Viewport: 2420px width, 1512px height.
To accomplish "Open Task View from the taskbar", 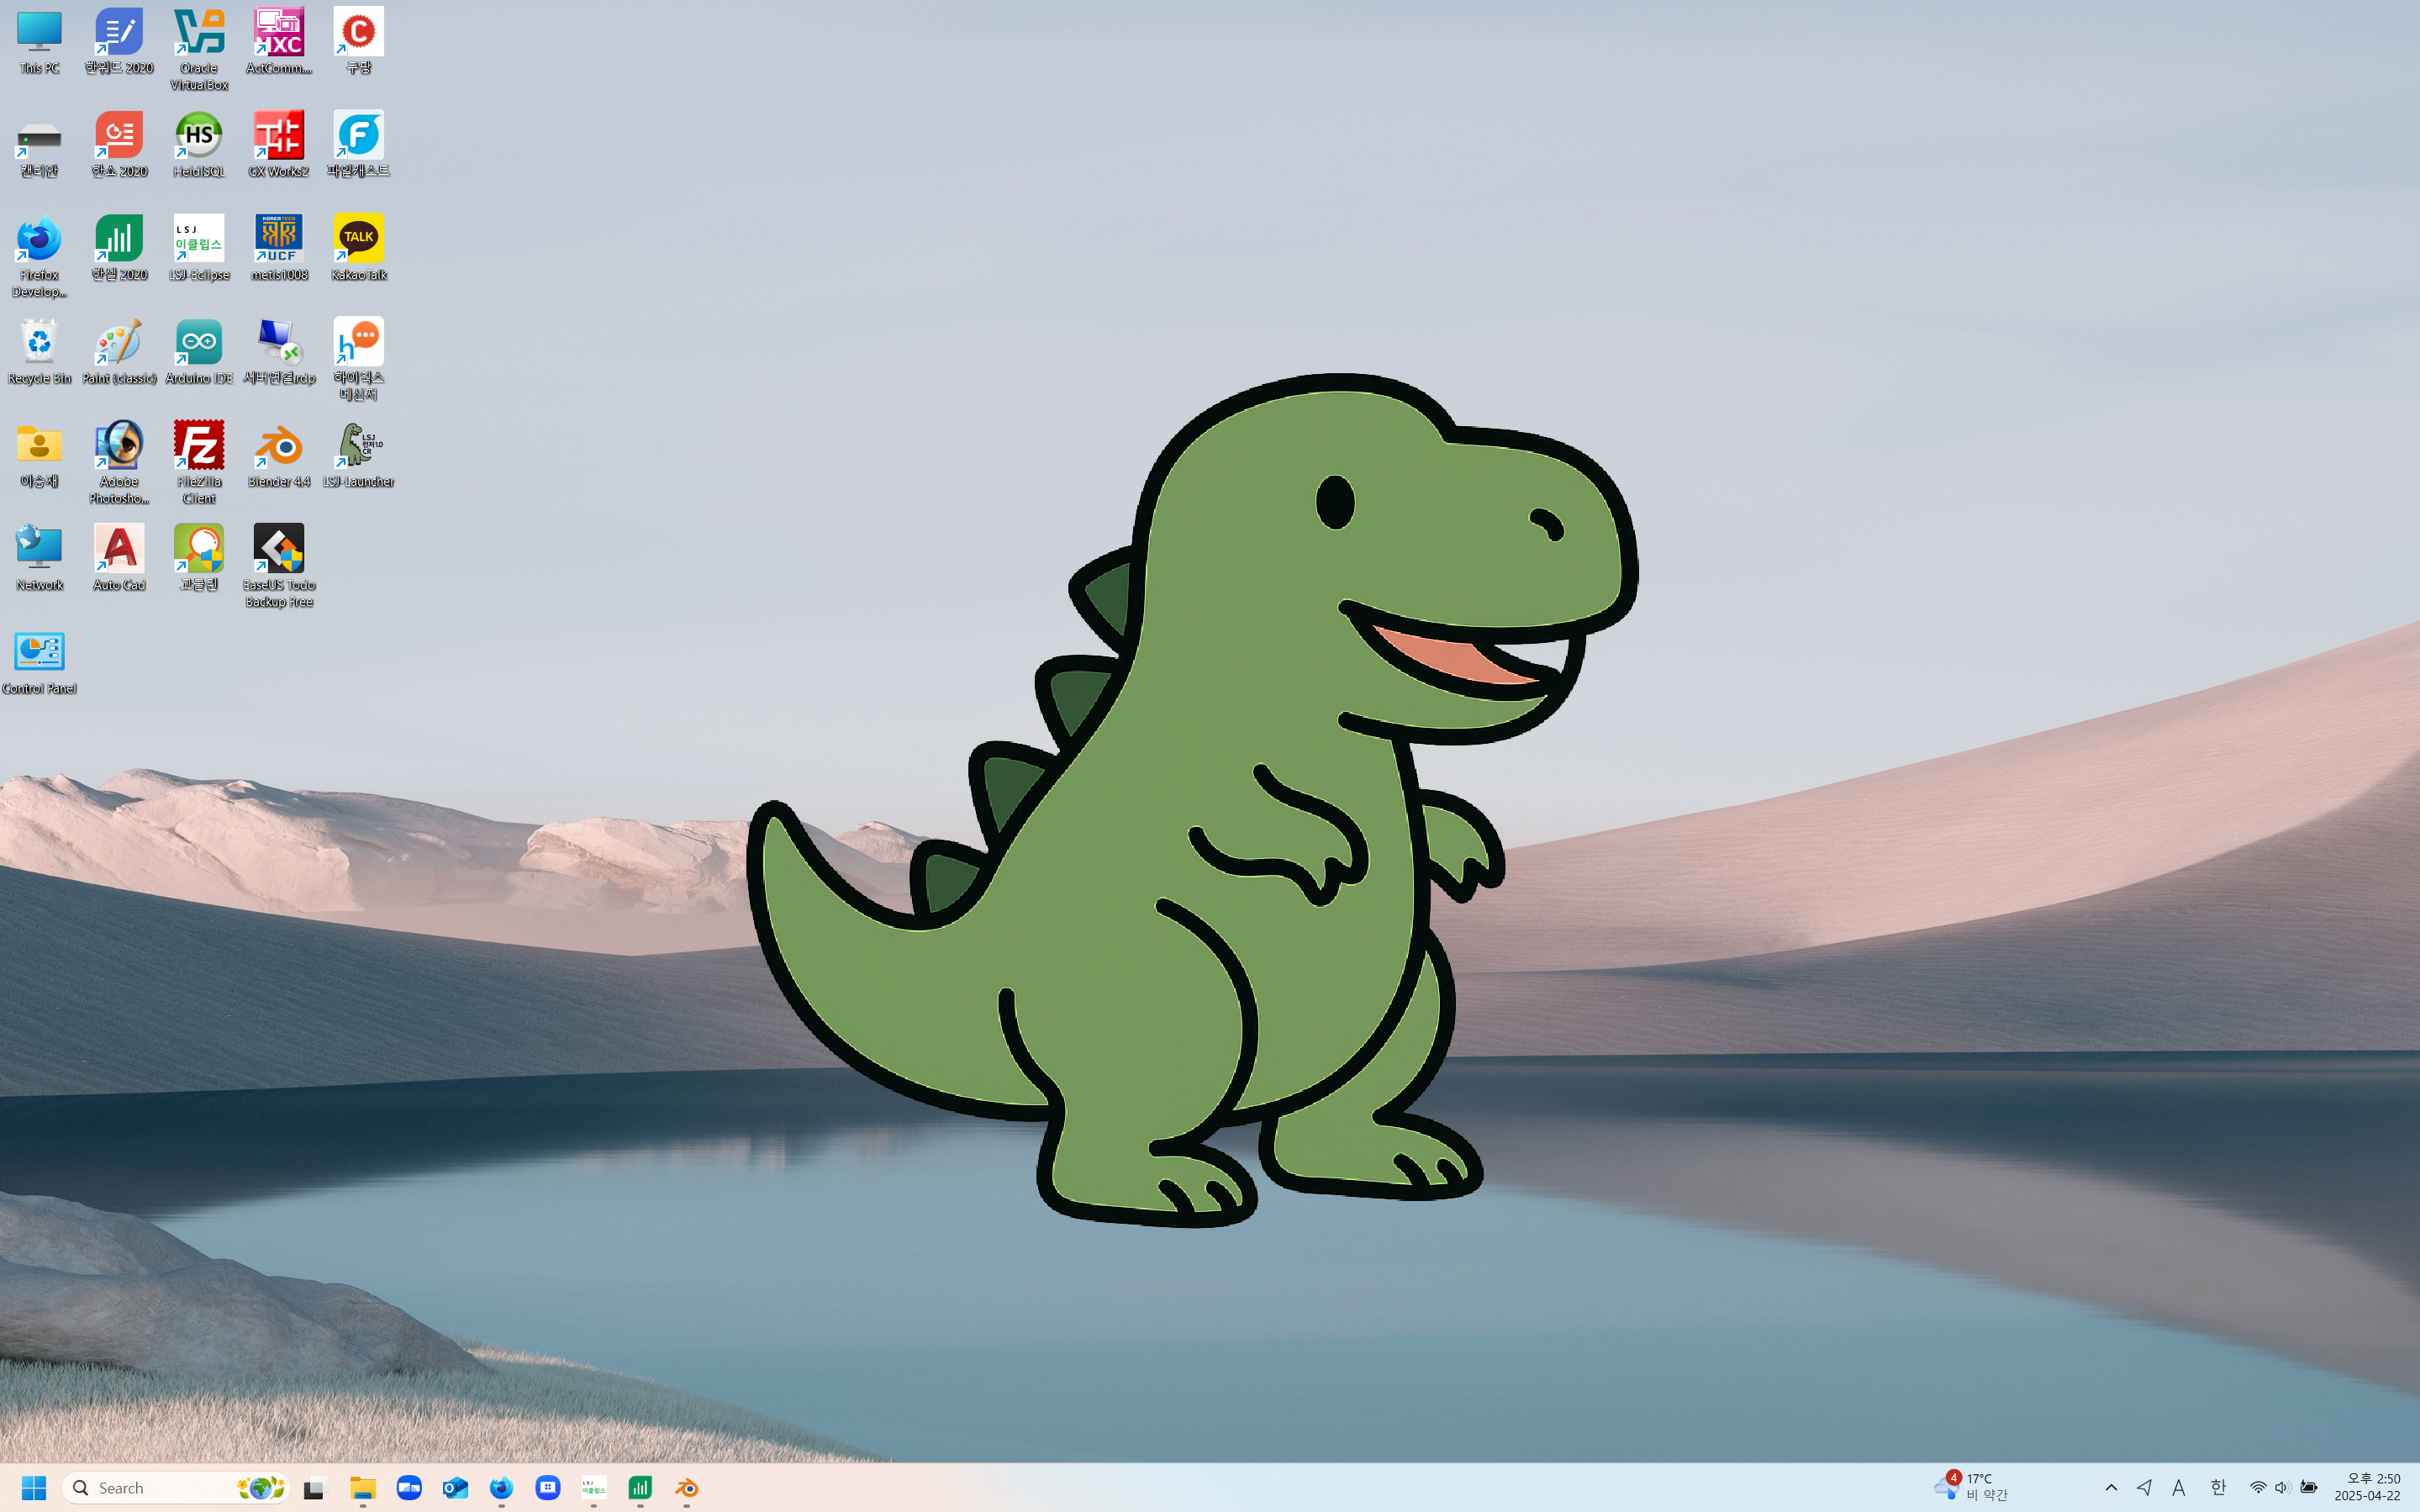I will (x=316, y=1487).
